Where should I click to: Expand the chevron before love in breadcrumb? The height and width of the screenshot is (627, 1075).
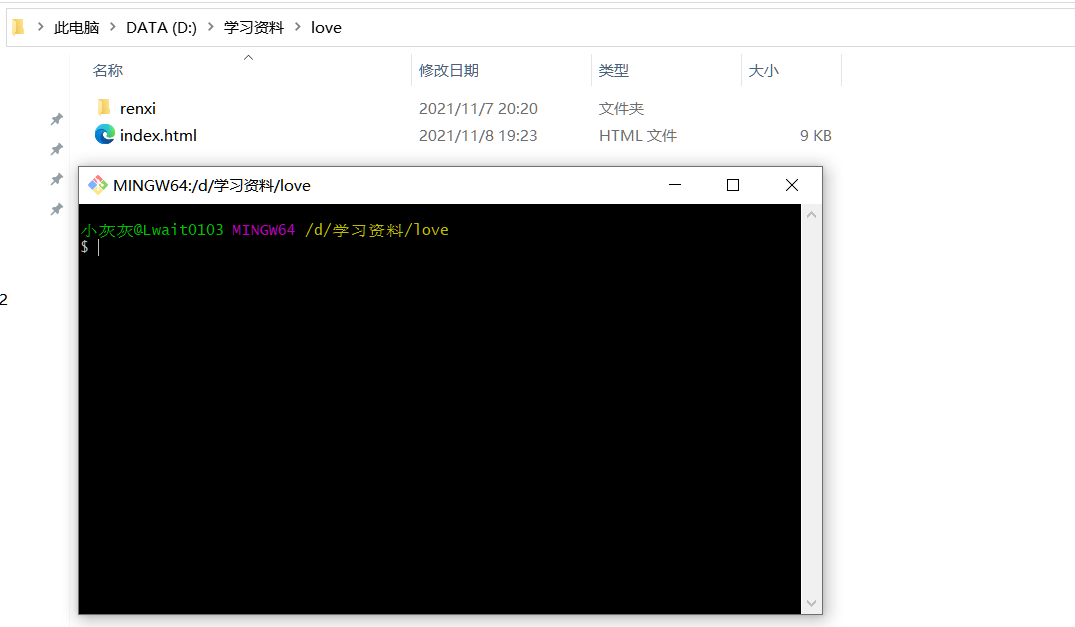pyautogui.click(x=298, y=27)
